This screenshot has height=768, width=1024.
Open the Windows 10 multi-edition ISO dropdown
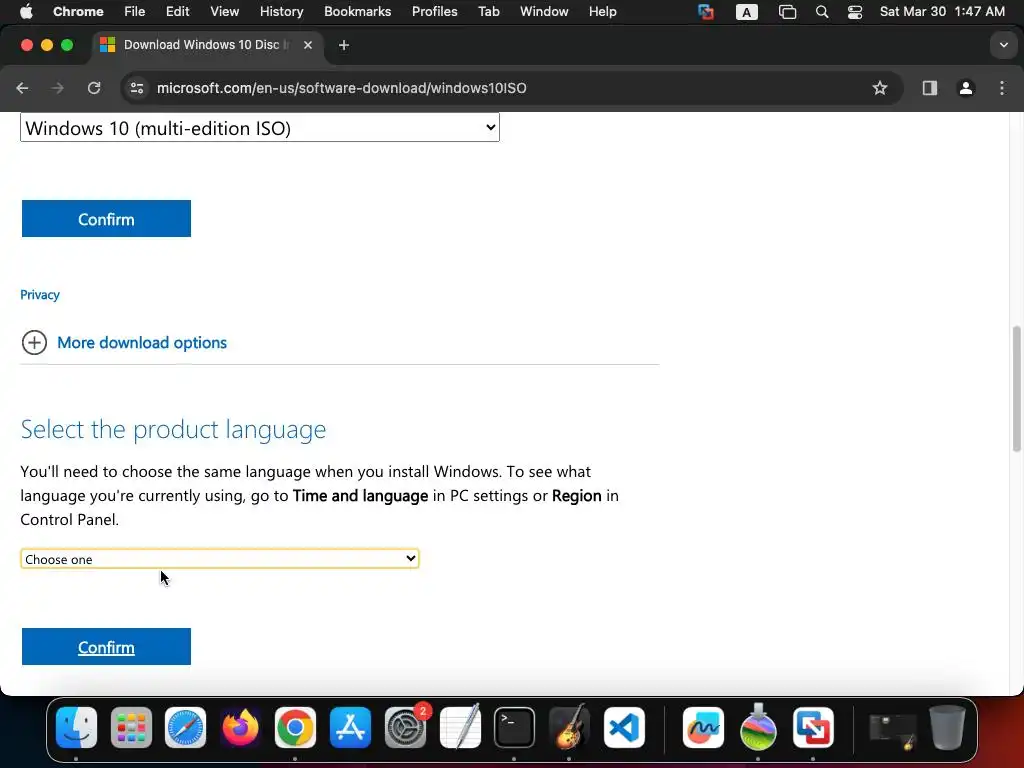(x=260, y=128)
